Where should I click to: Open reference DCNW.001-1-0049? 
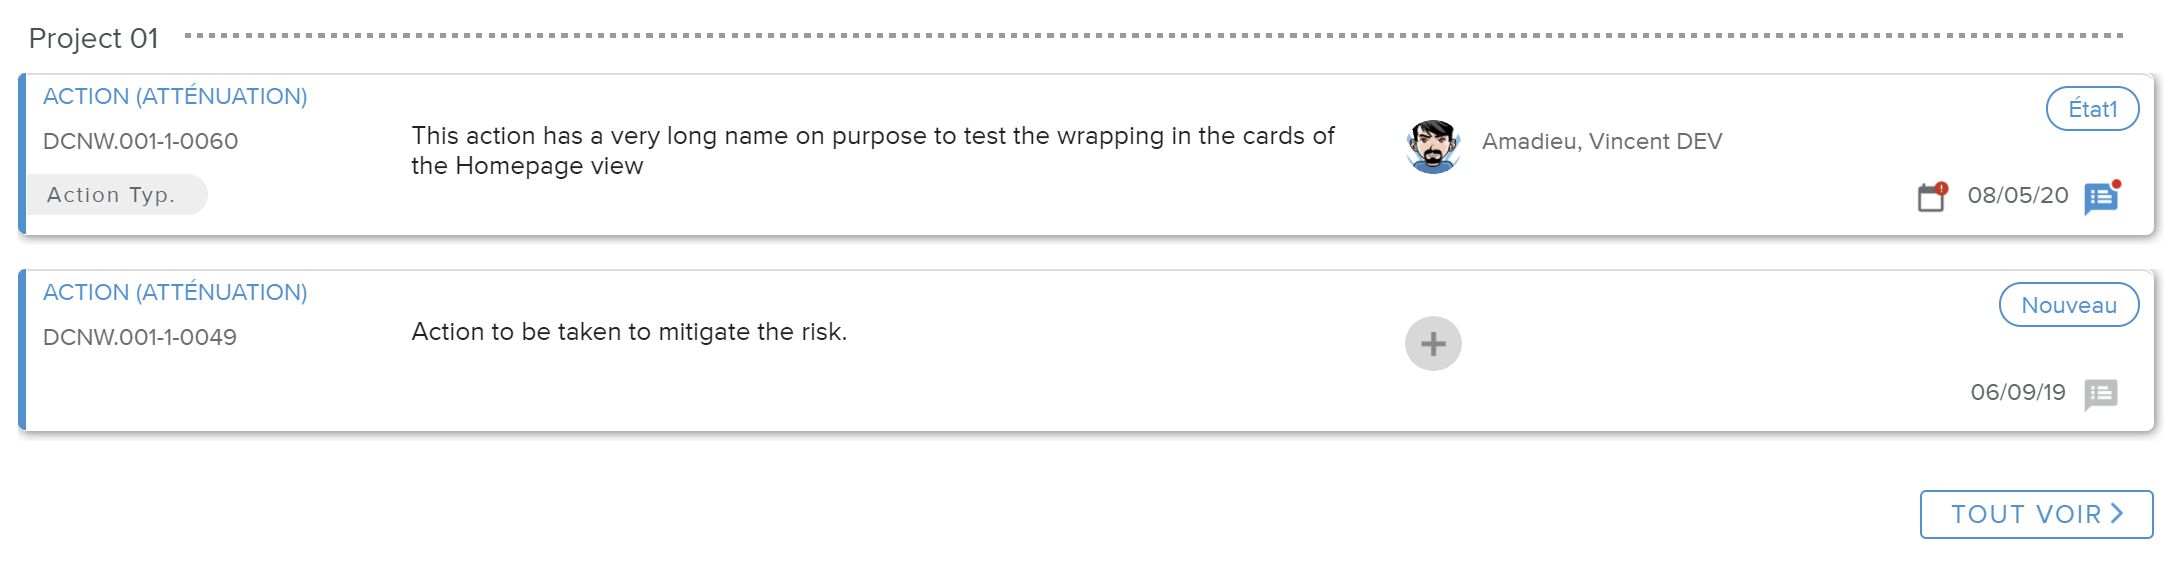[140, 337]
